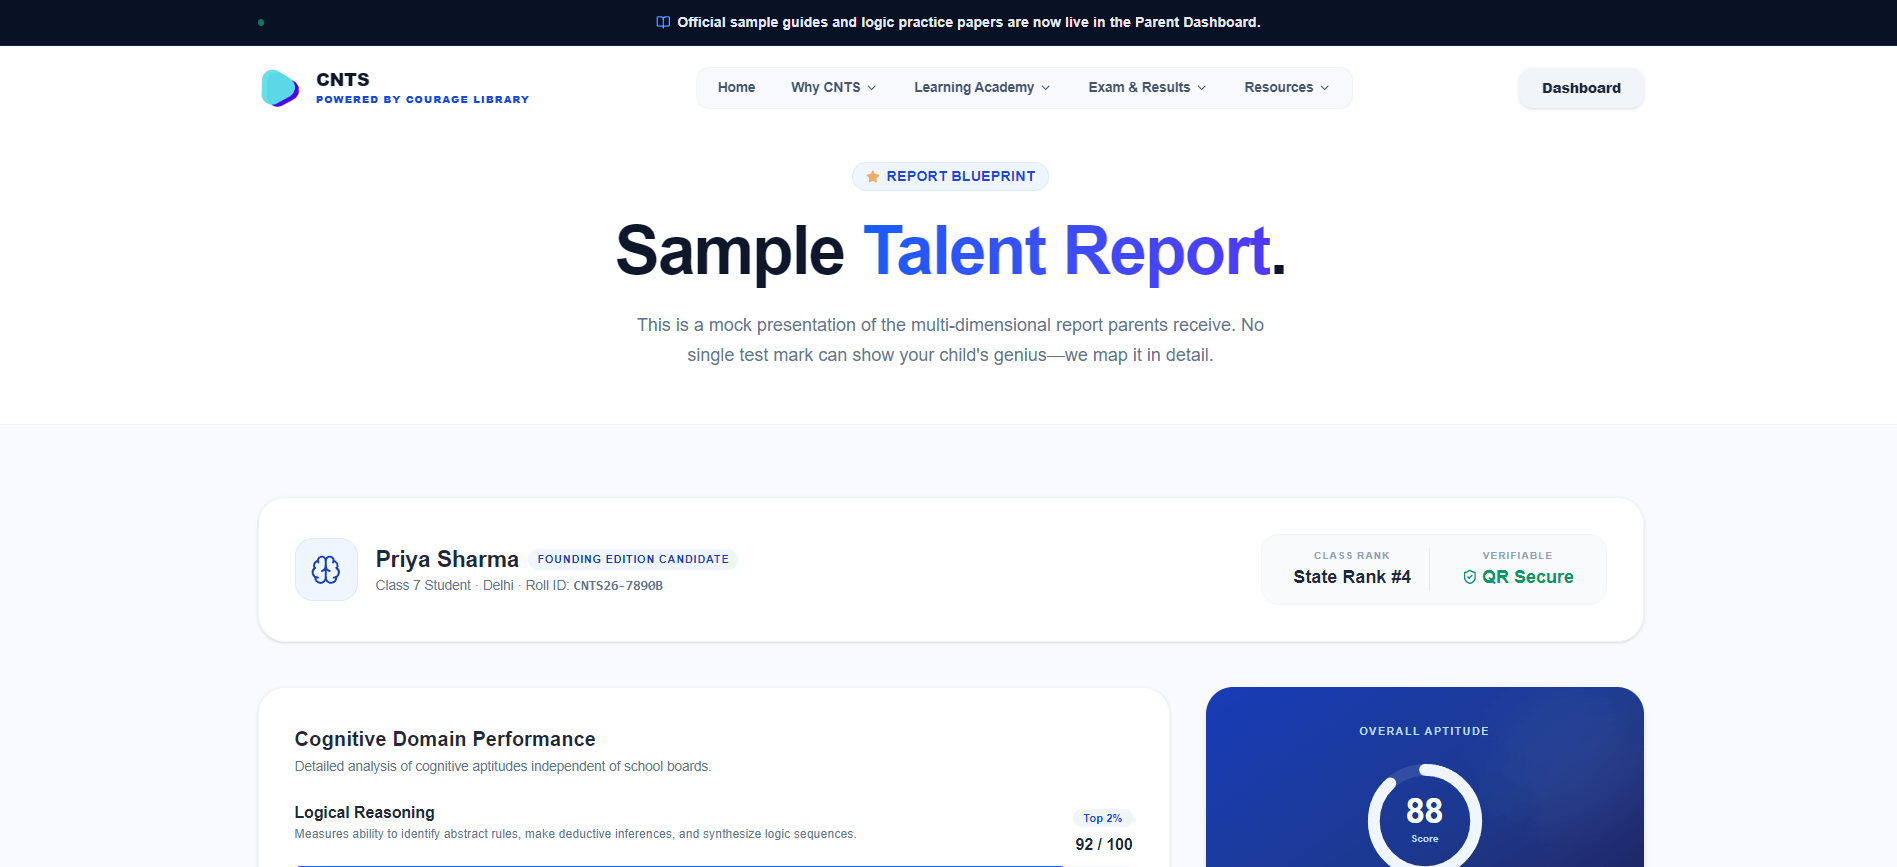Click the green dot in top banner
Image resolution: width=1897 pixels, height=867 pixels.
(x=261, y=22)
